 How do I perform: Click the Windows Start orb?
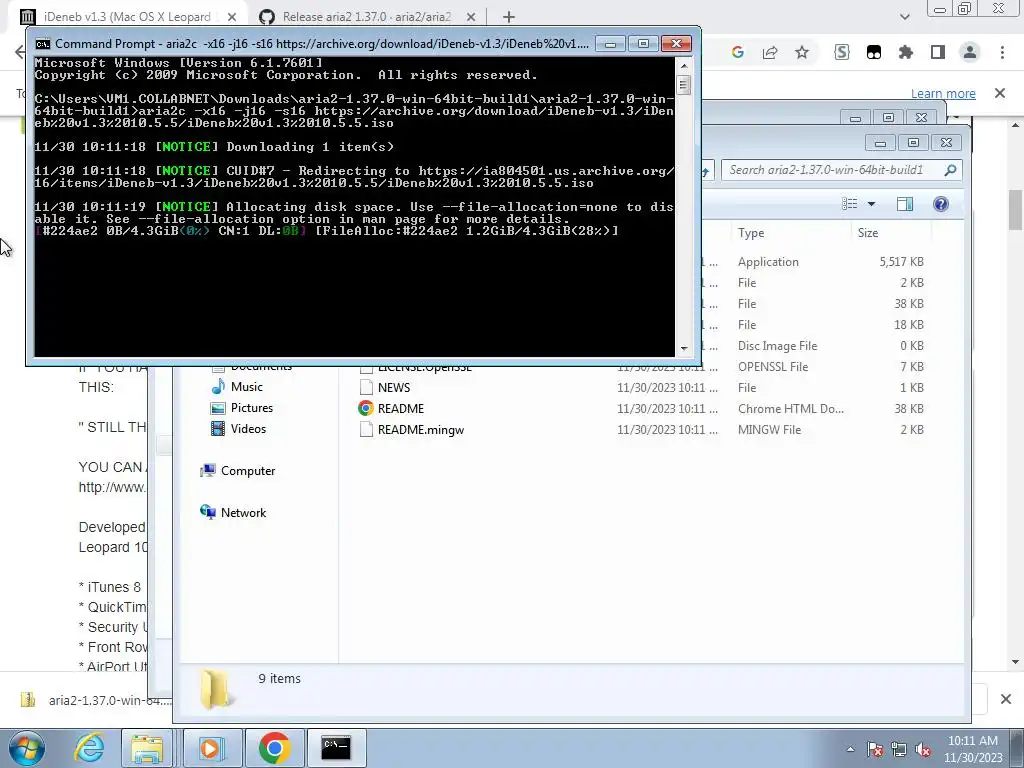coord(26,748)
